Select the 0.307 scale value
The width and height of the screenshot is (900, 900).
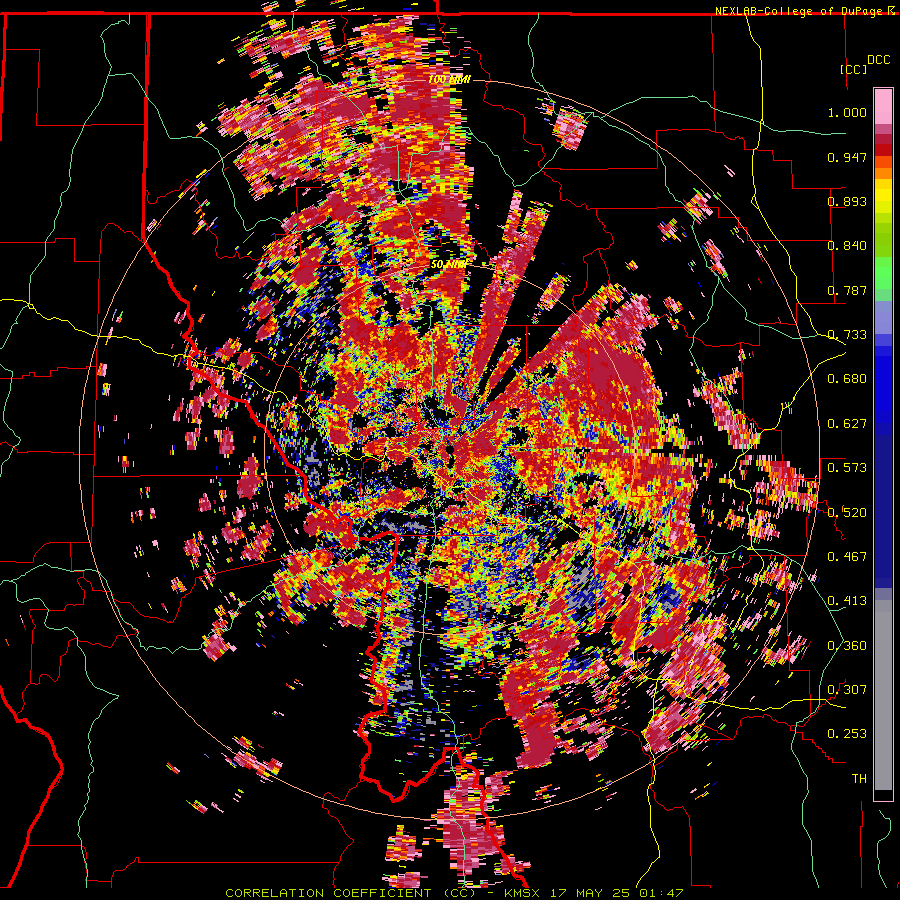point(847,689)
